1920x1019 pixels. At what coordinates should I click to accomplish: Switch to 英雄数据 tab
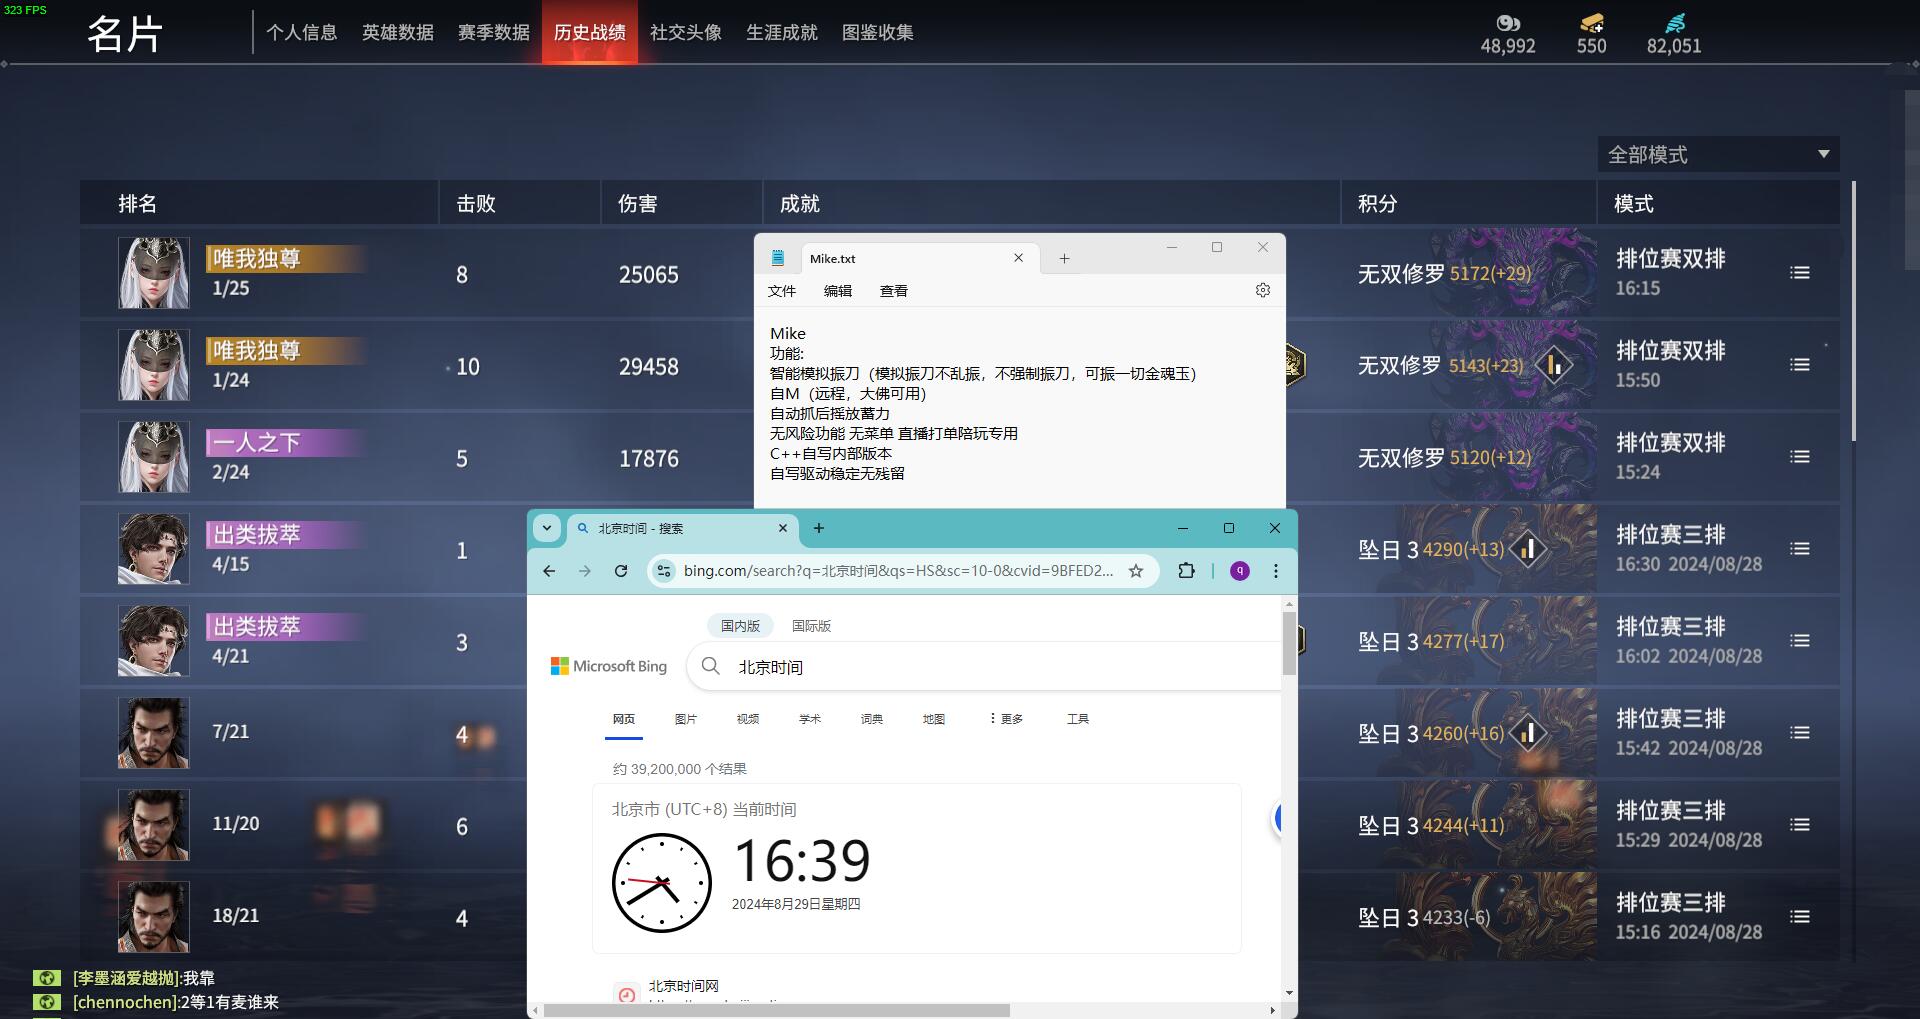coord(398,33)
